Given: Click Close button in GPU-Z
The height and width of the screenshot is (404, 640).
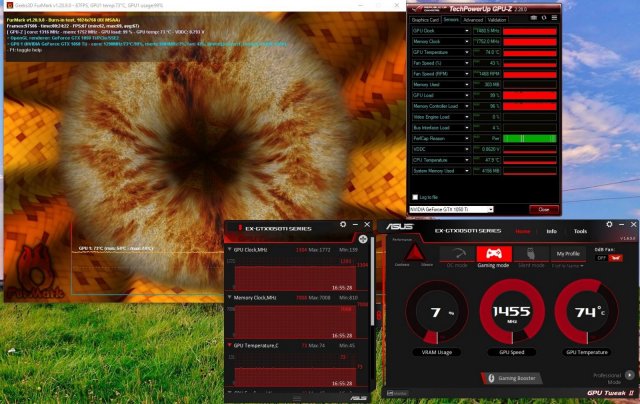Looking at the screenshot, I should click(x=544, y=209).
